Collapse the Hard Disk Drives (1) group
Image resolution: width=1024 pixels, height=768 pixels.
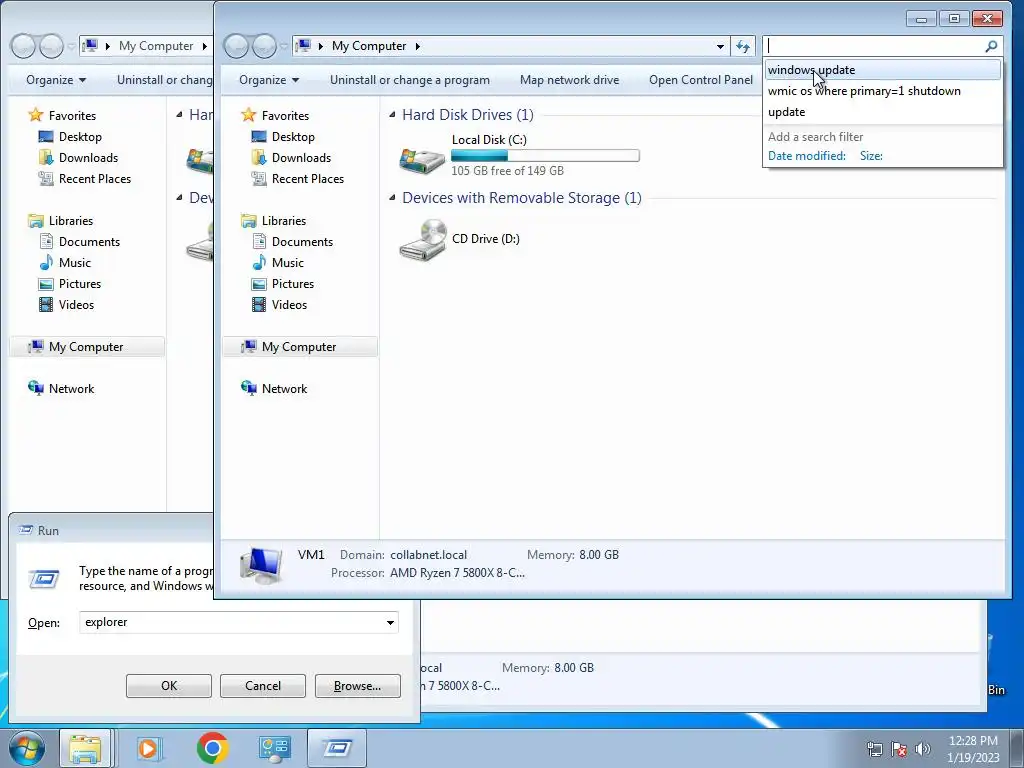coord(392,115)
